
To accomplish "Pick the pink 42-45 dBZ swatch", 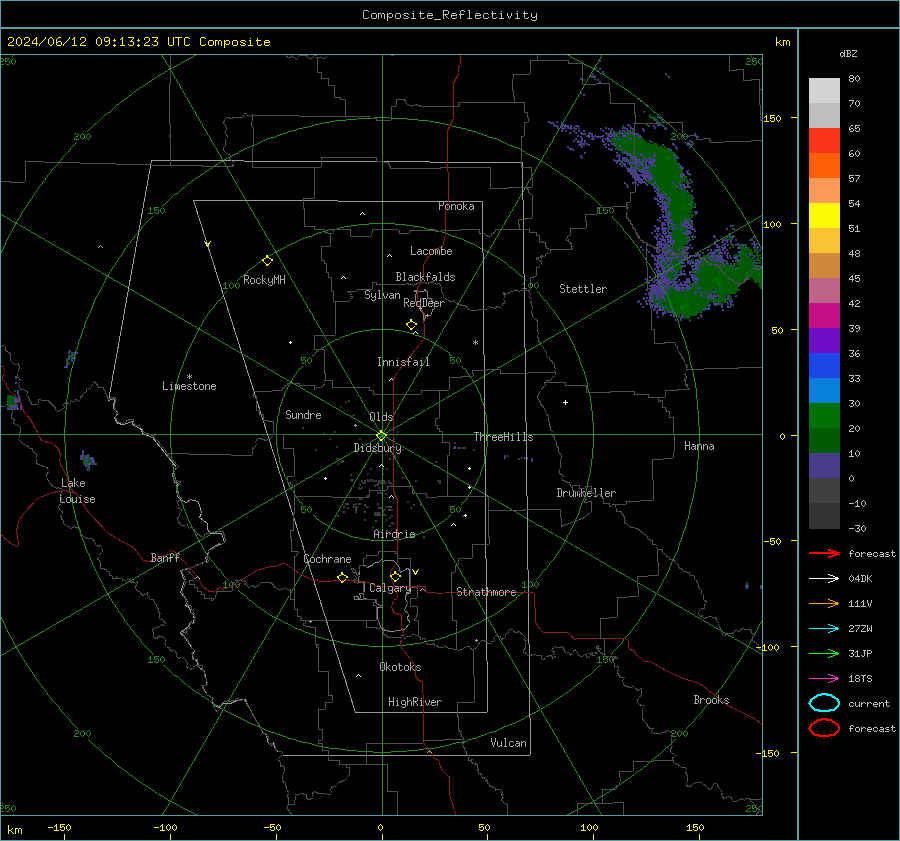I will pyautogui.click(x=824, y=290).
